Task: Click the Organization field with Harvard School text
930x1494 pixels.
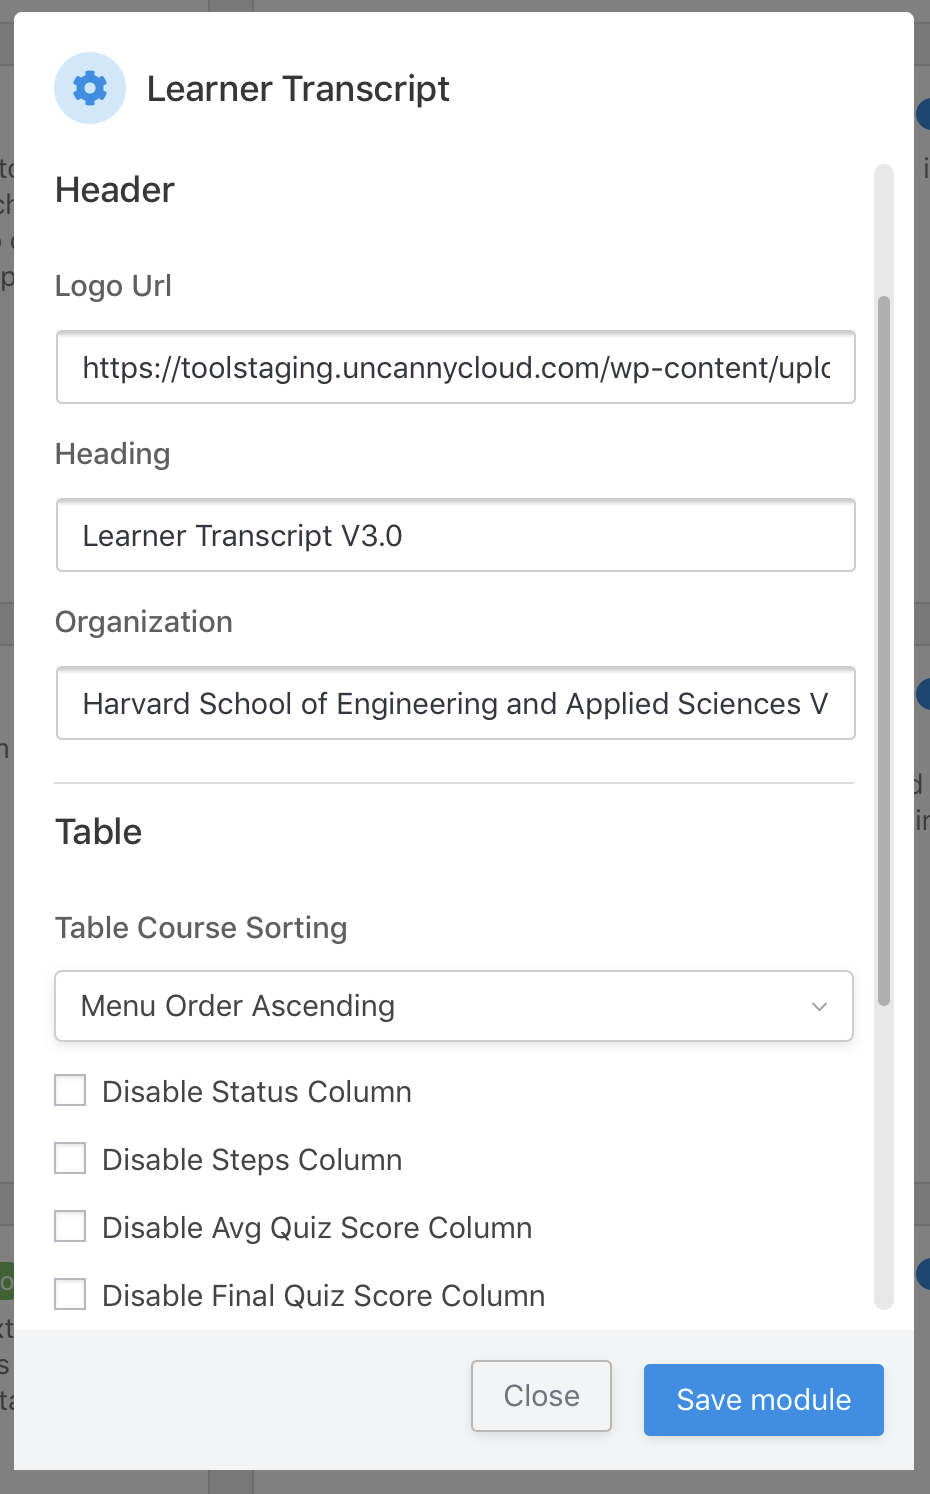Action: point(455,704)
